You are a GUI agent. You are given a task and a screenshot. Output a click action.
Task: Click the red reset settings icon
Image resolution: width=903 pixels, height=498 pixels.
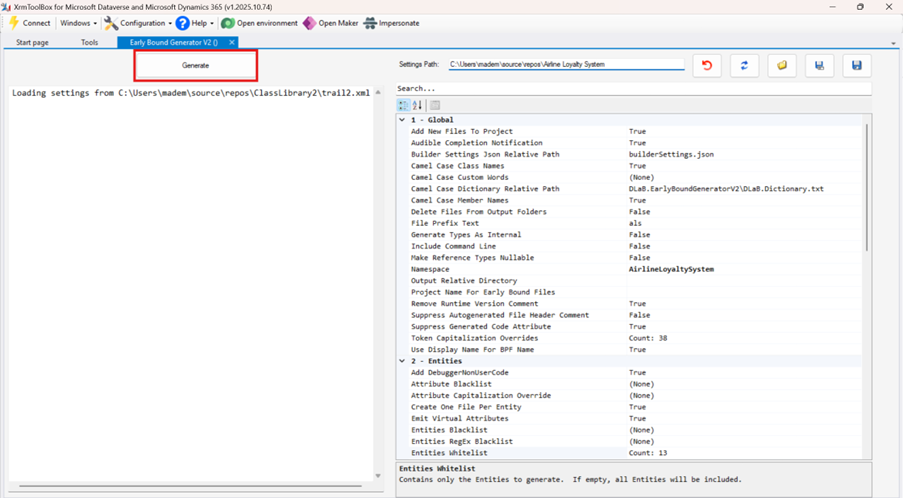coord(707,65)
